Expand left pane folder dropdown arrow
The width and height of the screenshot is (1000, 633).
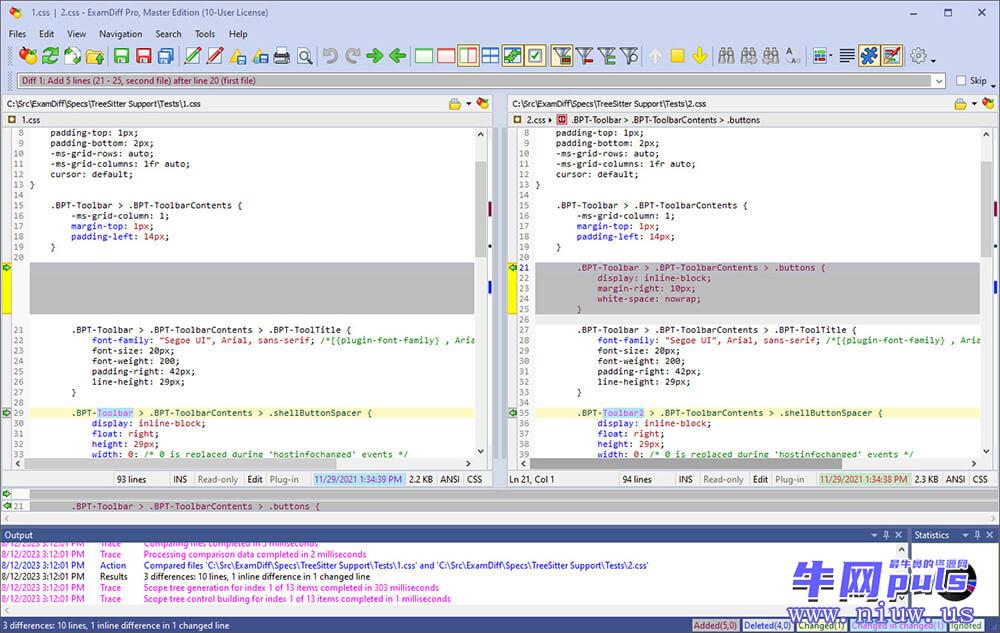coord(469,104)
